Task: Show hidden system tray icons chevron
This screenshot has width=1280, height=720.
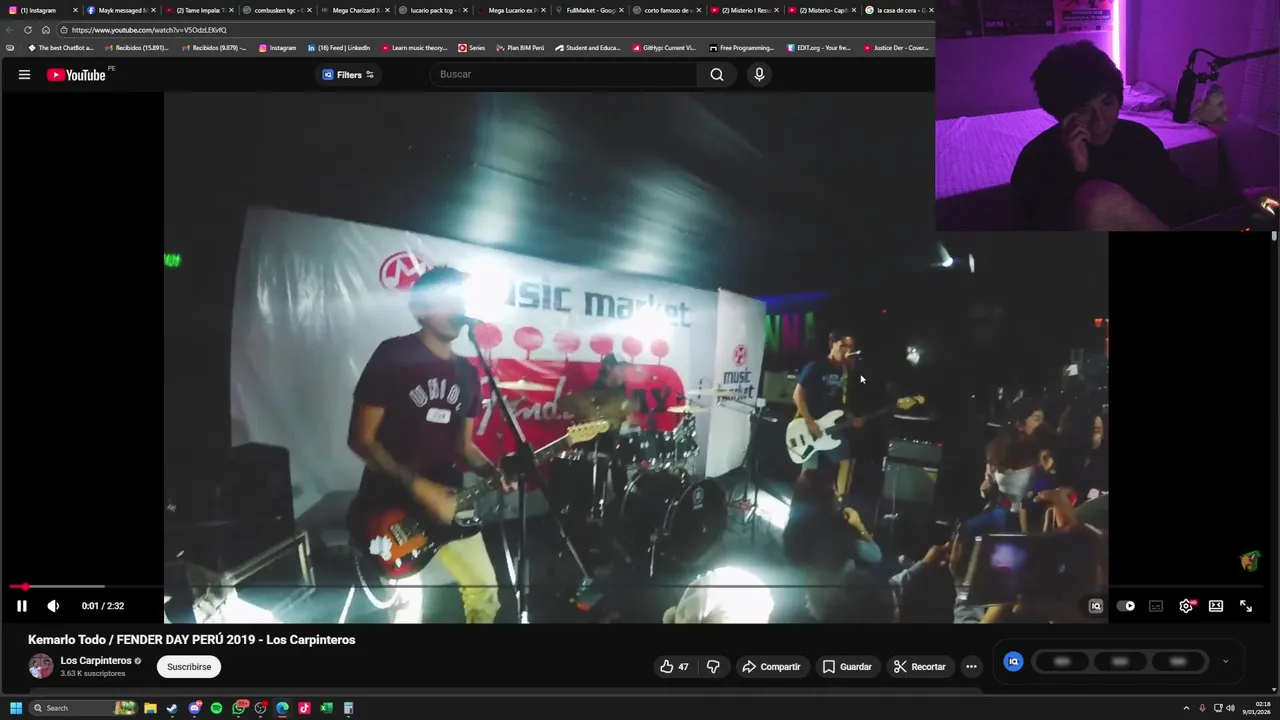Action: click(x=1186, y=708)
